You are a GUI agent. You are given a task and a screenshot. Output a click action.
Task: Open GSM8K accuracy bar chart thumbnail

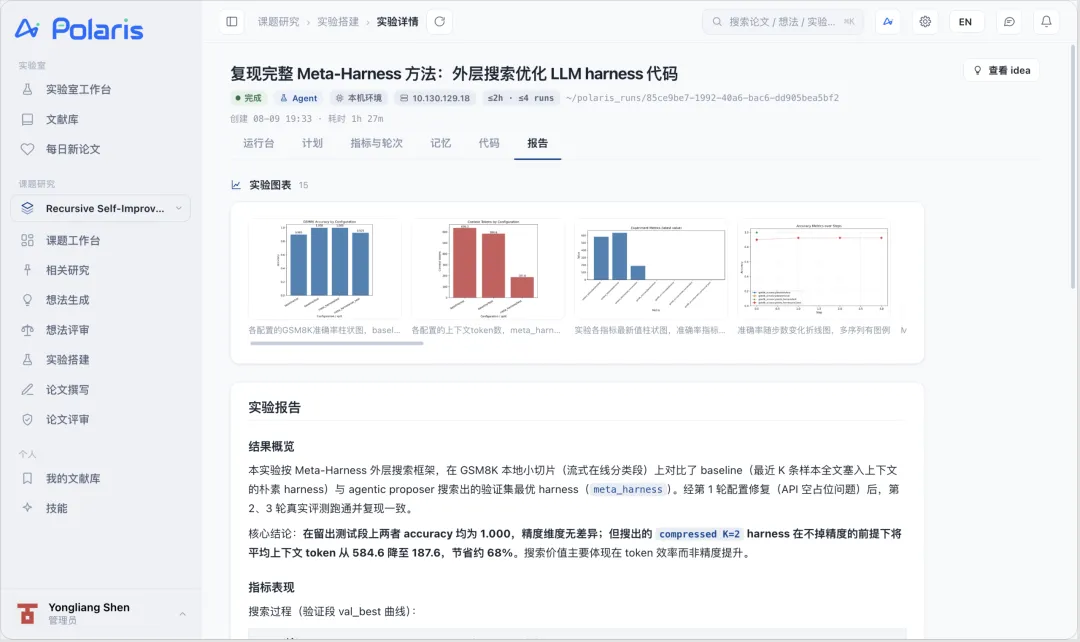(325, 269)
